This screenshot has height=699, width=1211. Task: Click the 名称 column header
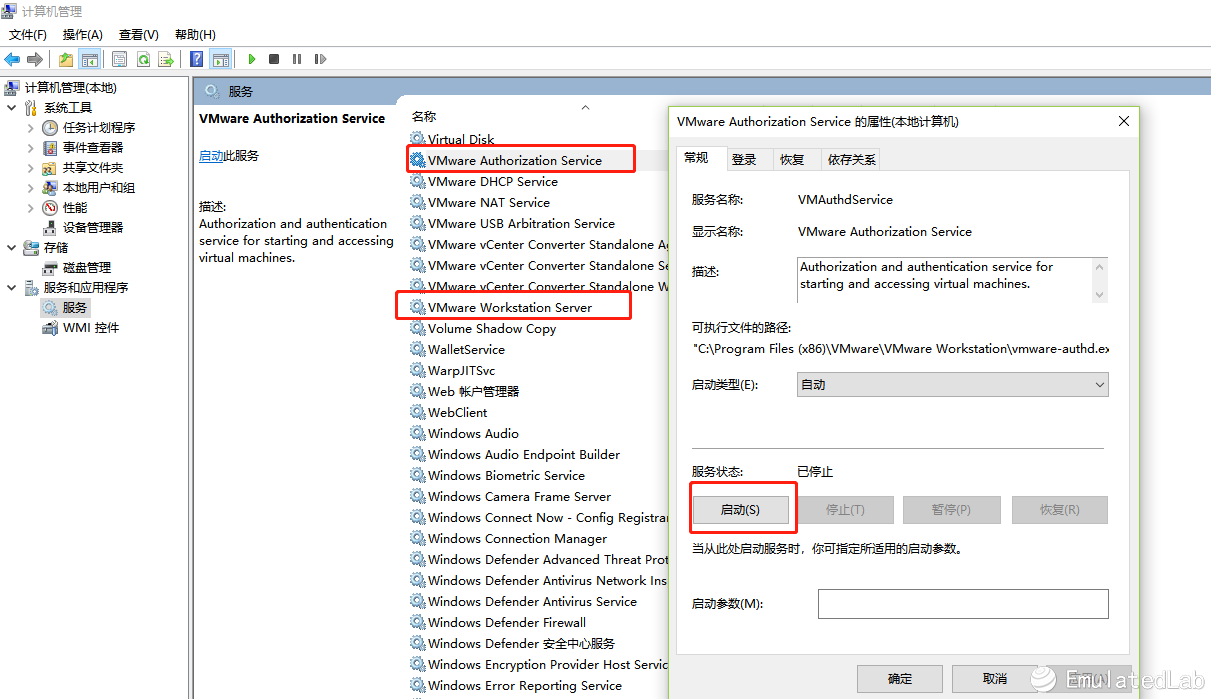424,117
